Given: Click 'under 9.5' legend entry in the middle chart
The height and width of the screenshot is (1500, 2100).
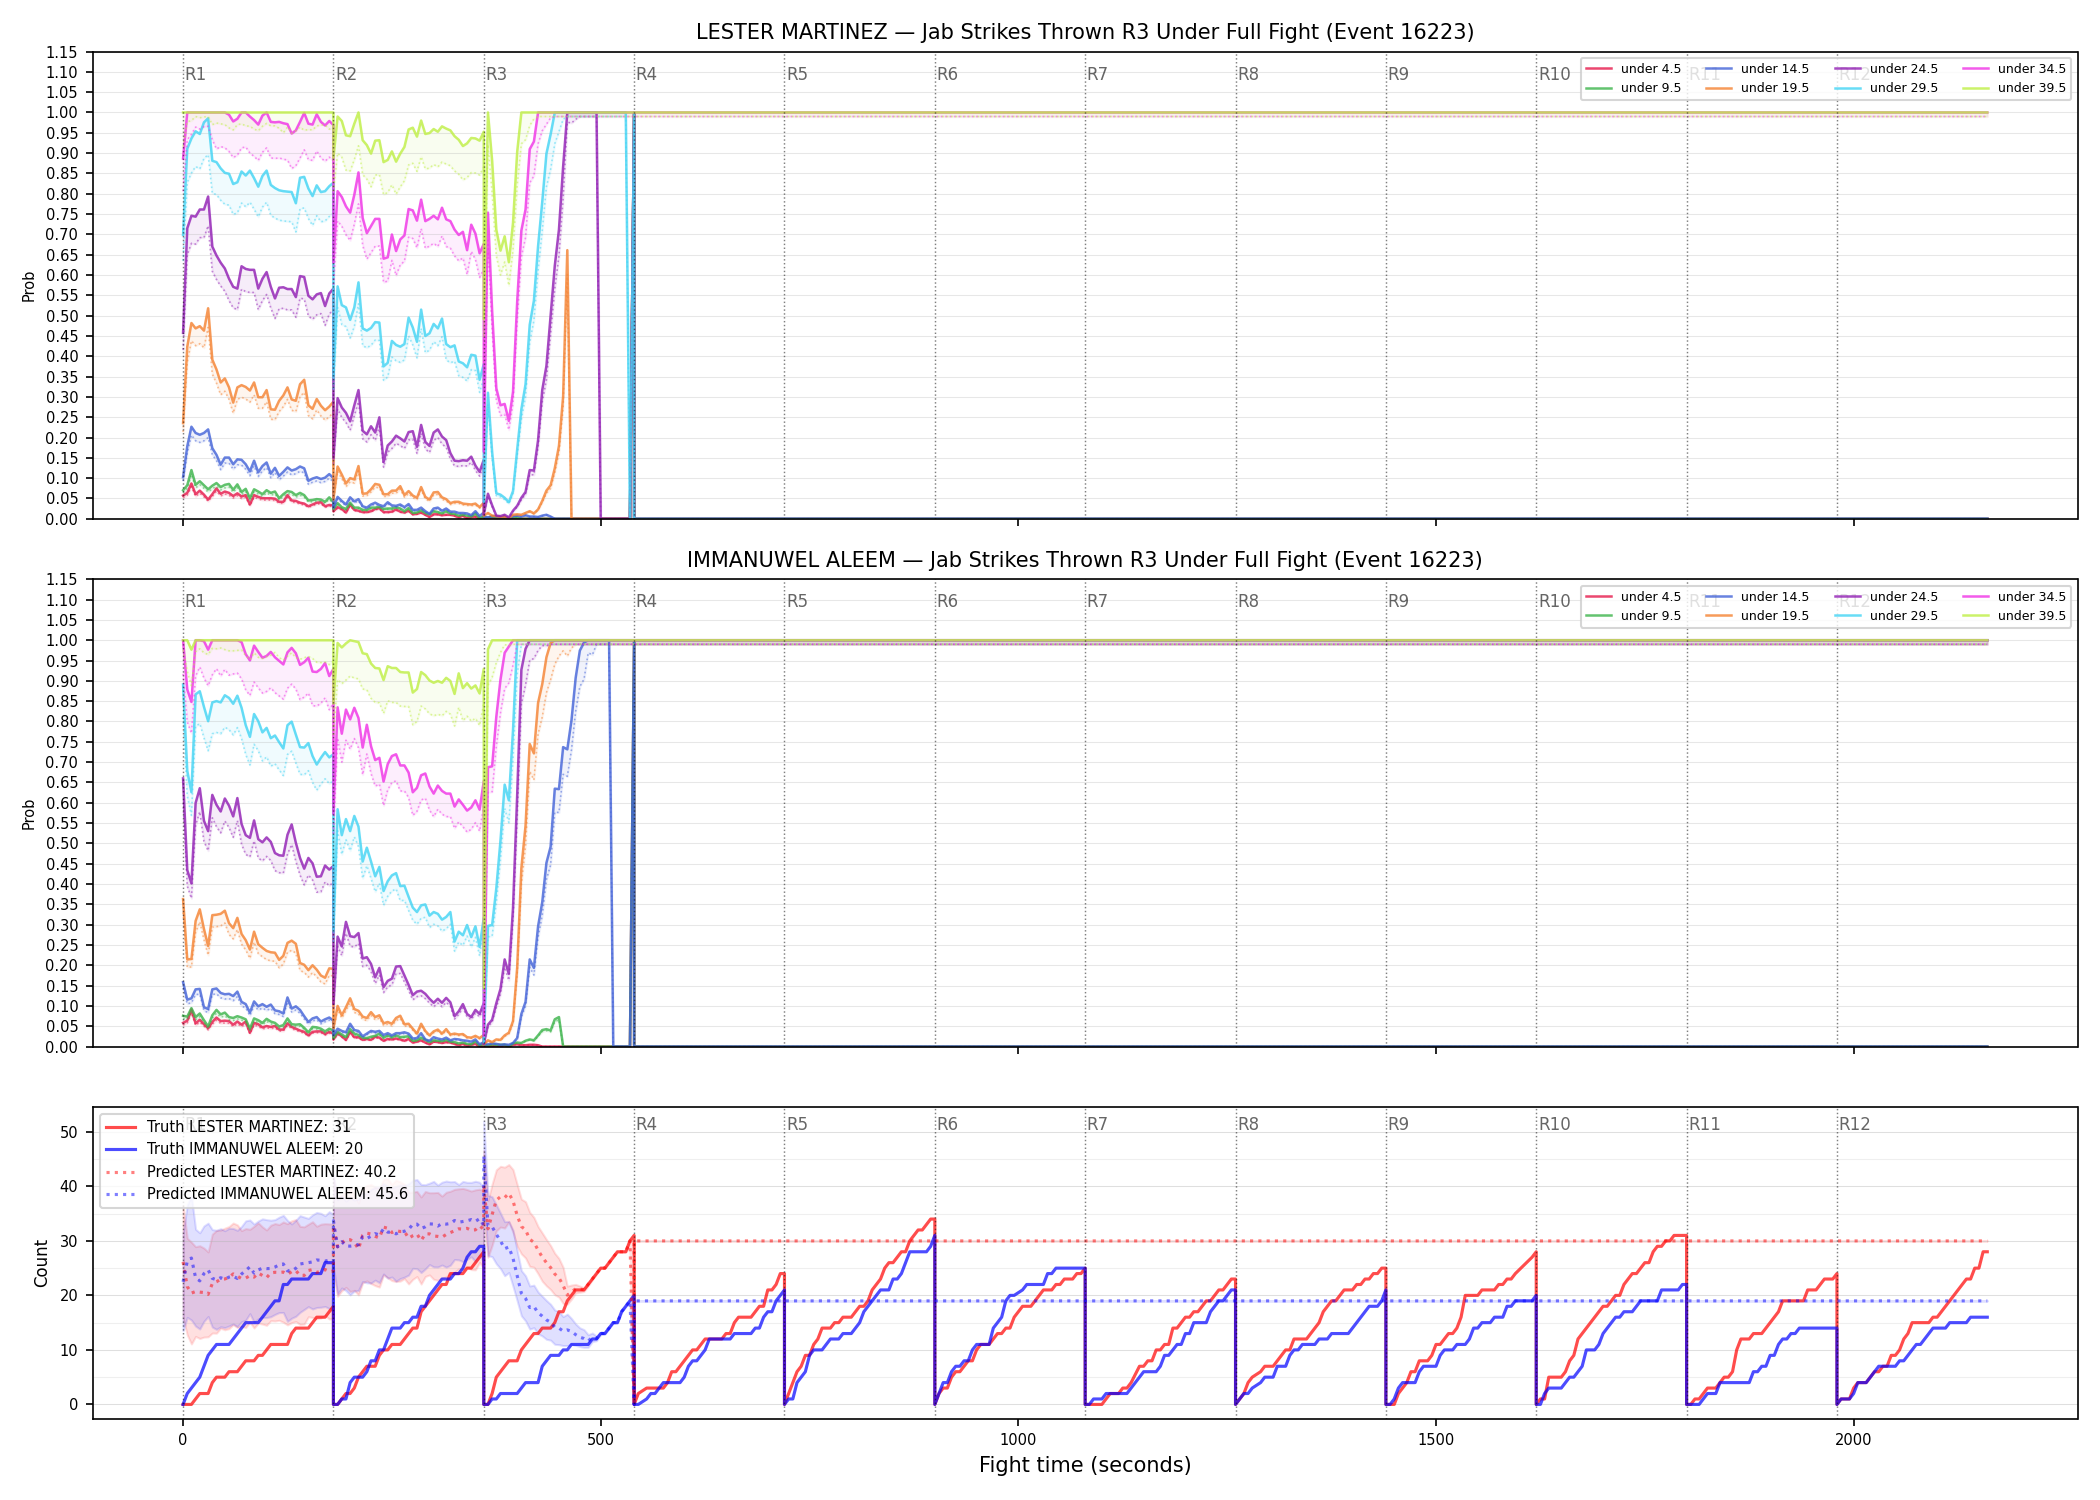Looking at the screenshot, I should [1634, 616].
